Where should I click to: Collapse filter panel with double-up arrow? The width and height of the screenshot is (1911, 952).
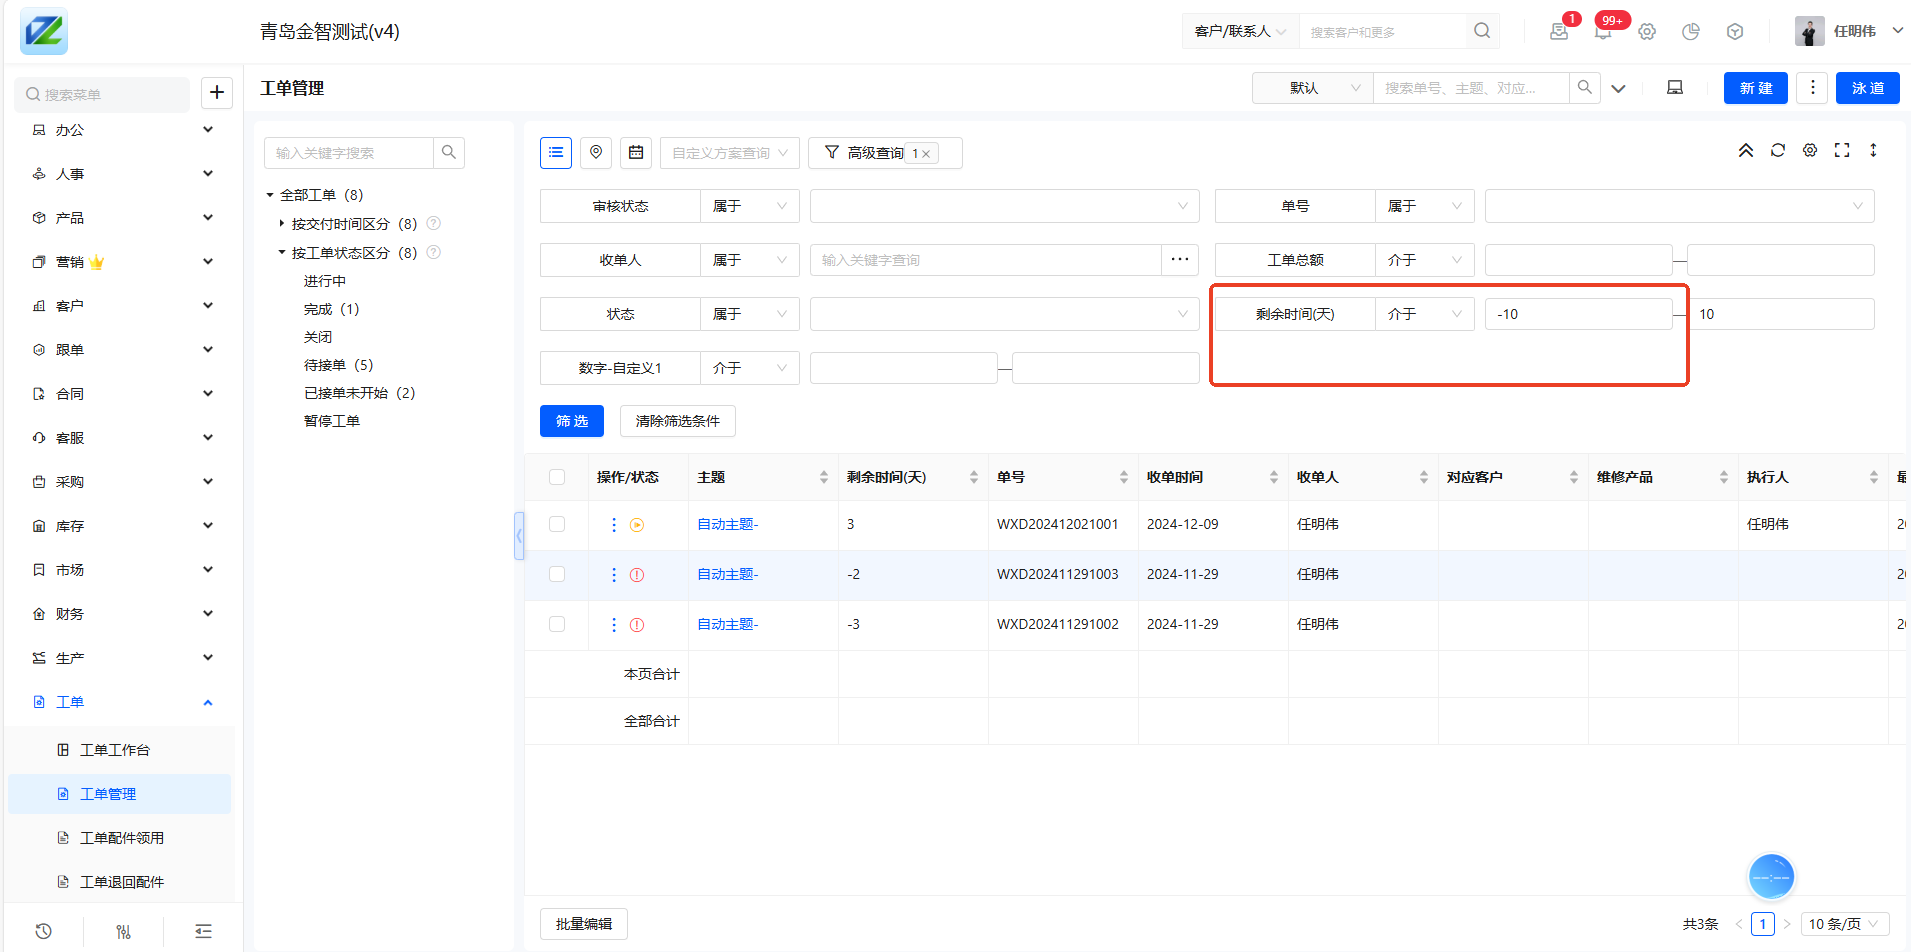pyautogui.click(x=1745, y=150)
